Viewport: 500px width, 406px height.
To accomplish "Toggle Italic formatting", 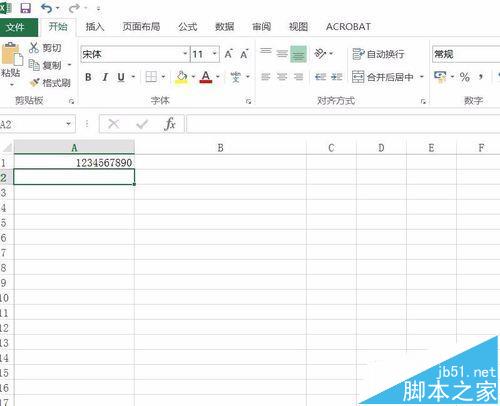I will pos(105,77).
